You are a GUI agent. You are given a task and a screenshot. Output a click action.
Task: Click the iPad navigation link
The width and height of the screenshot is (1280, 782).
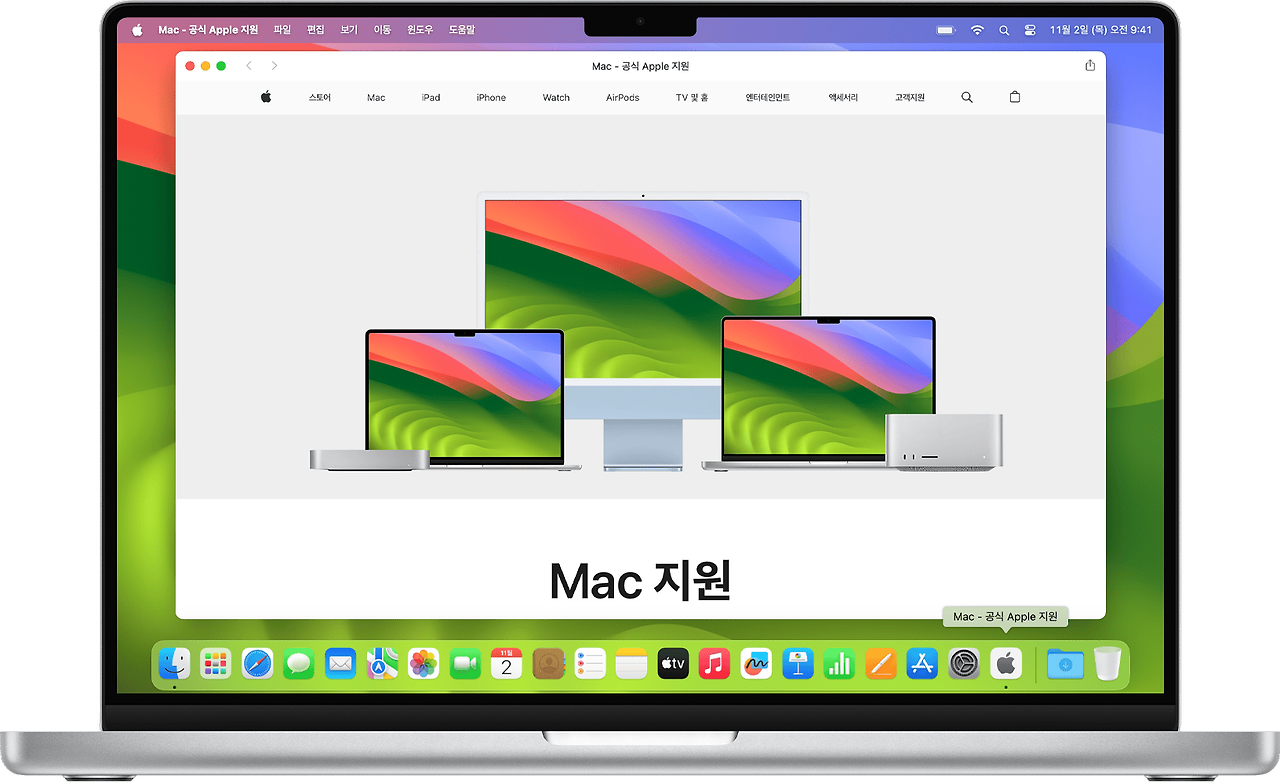(x=431, y=98)
